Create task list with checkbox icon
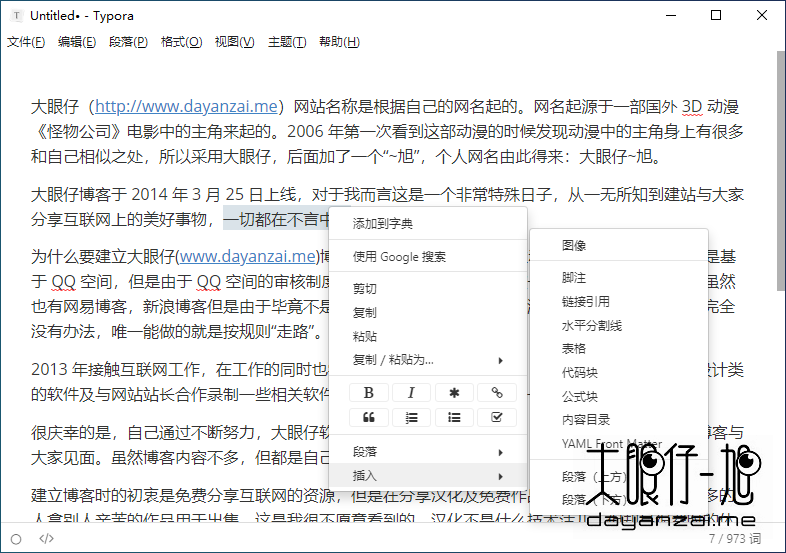The width and height of the screenshot is (786, 553). click(497, 417)
